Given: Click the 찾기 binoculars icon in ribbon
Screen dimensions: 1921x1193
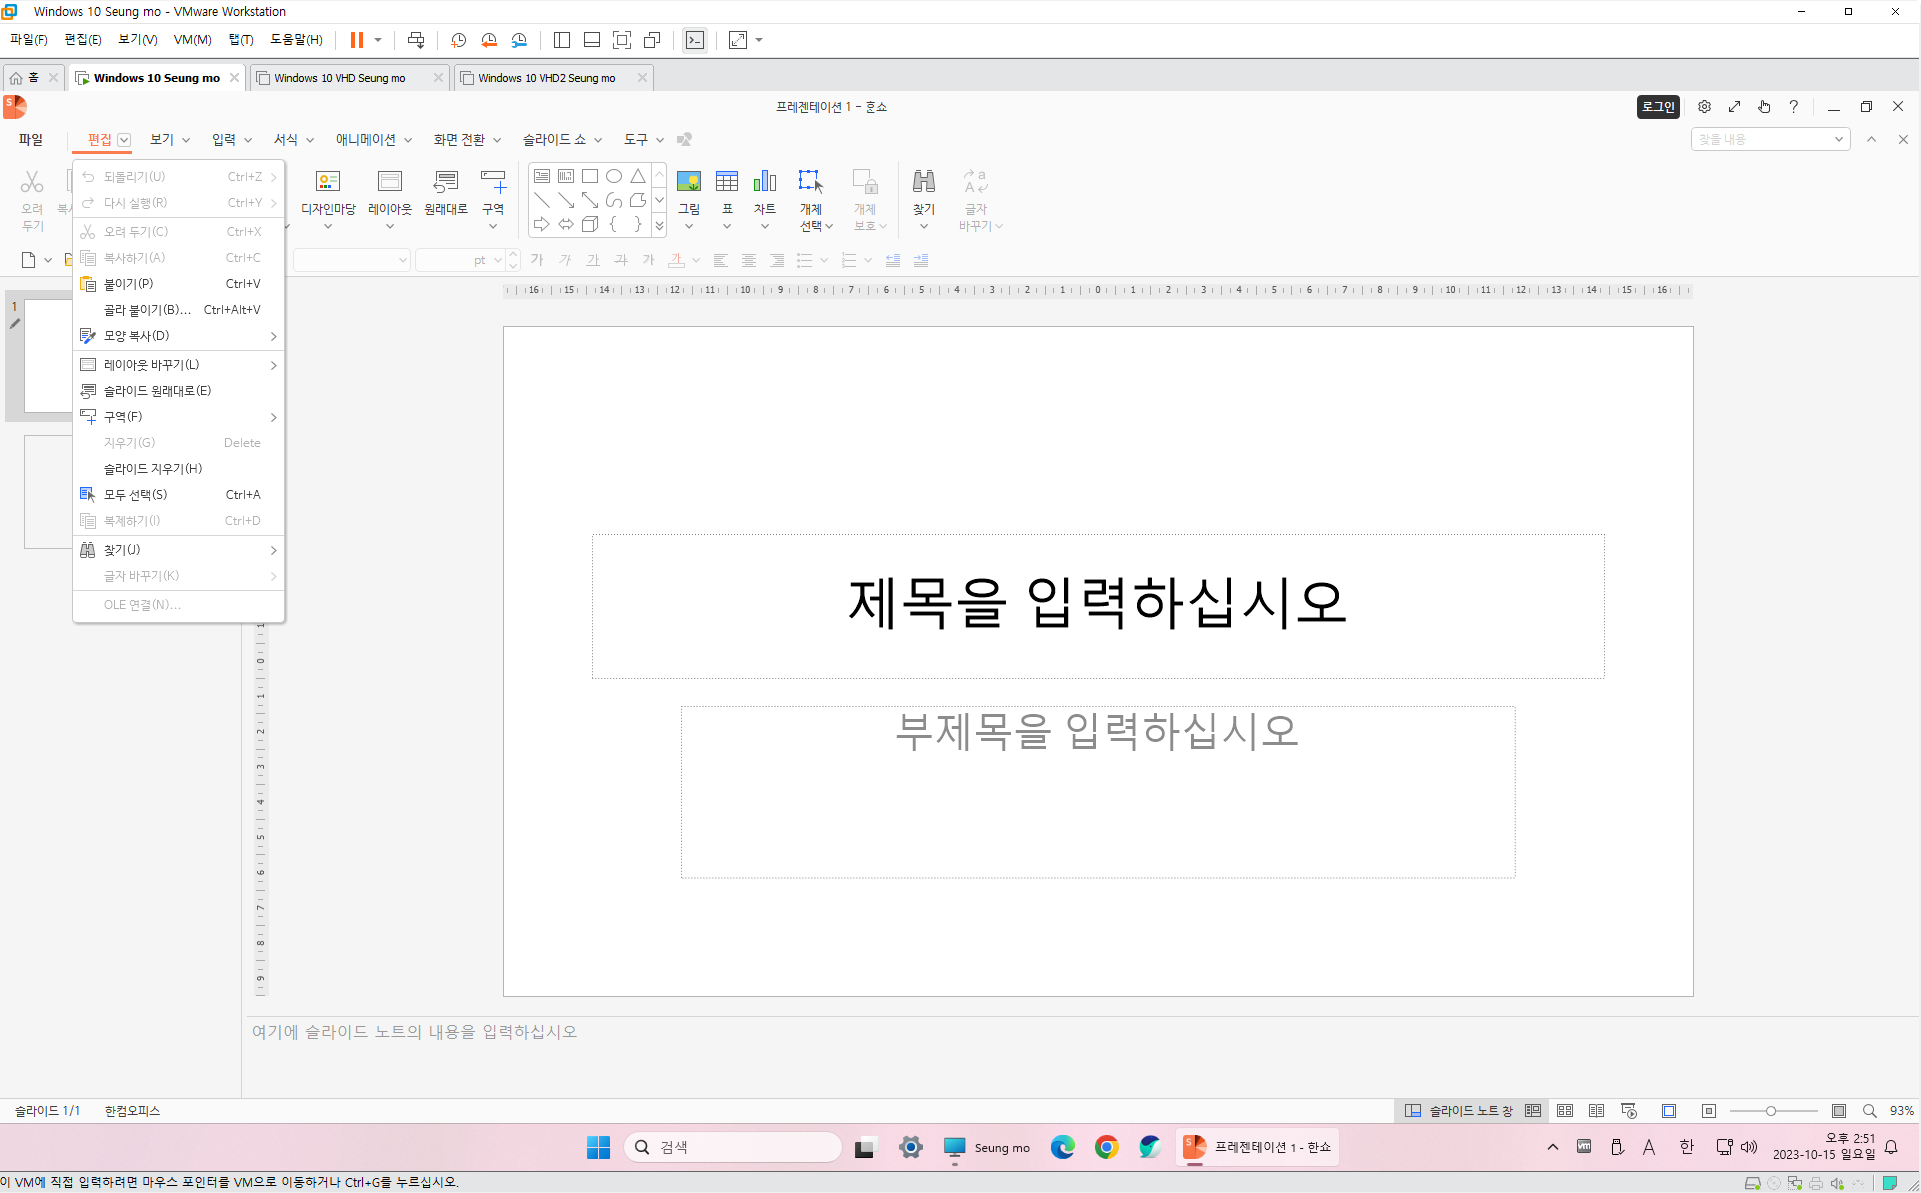Looking at the screenshot, I should point(924,182).
